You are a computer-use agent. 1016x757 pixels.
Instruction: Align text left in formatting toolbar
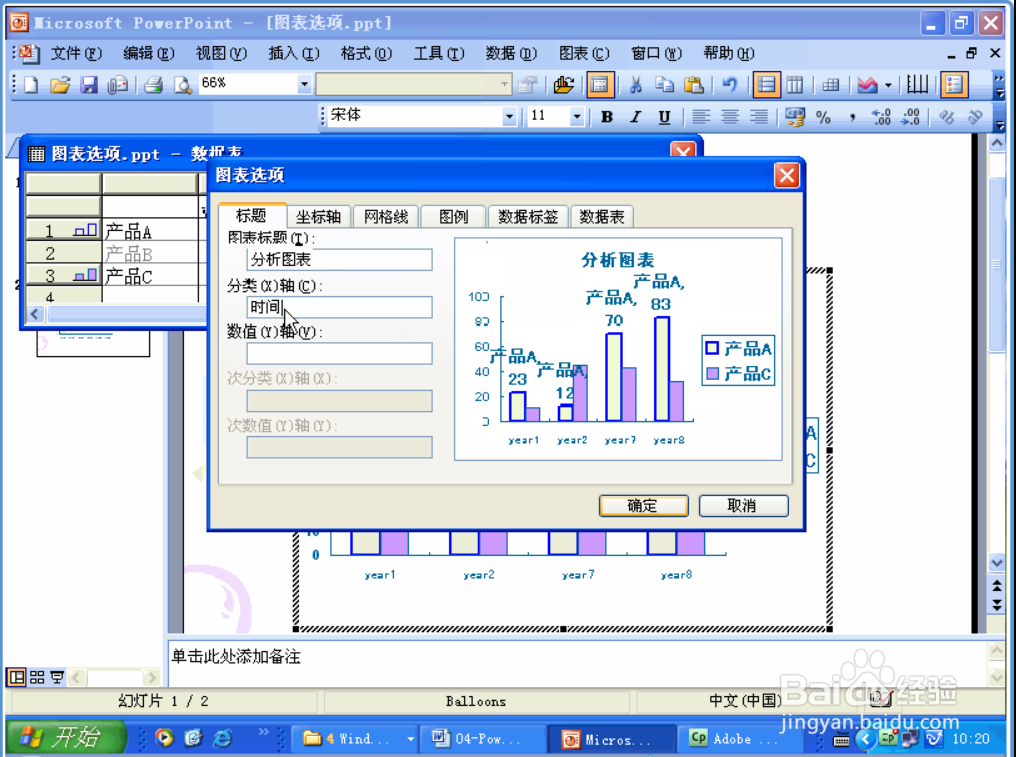tap(700, 117)
